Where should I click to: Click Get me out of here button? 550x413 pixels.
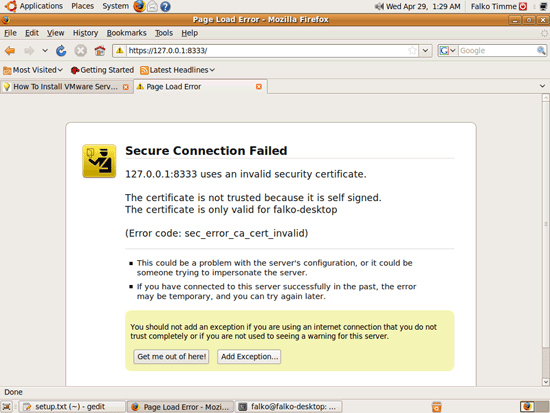[171, 357]
